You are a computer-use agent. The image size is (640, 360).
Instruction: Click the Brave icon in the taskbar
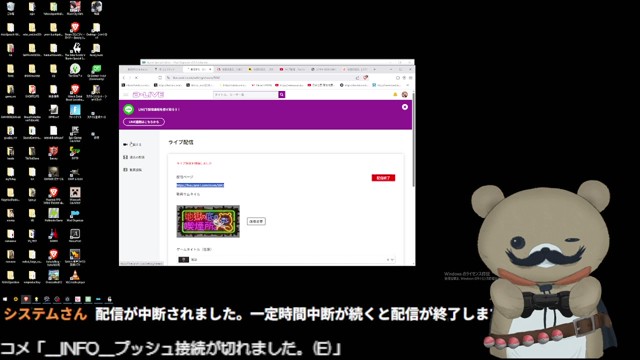[26, 299]
